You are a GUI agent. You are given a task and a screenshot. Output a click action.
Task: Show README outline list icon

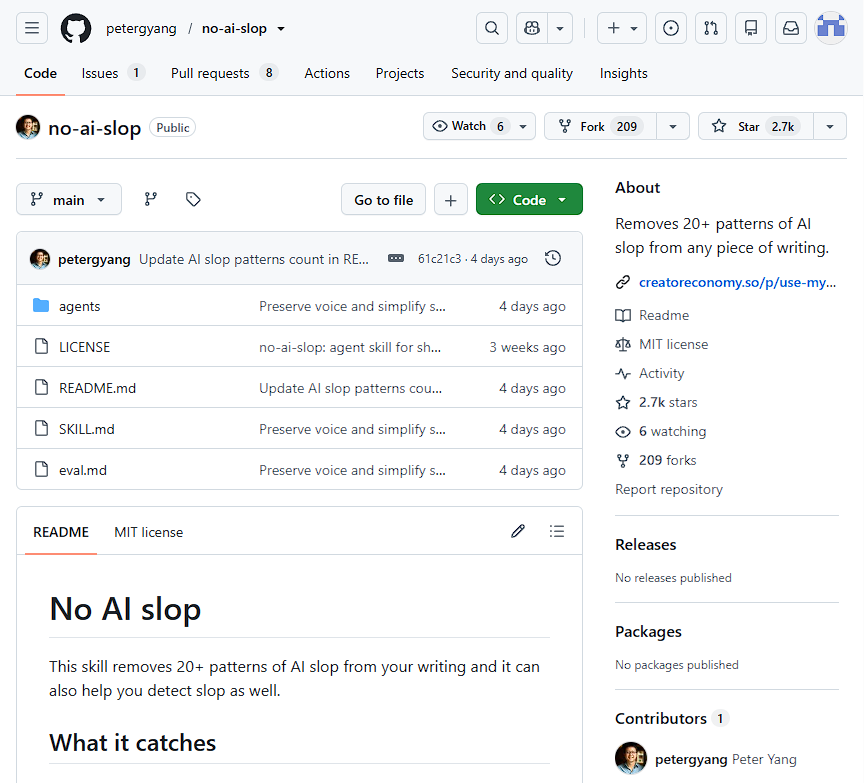(557, 531)
